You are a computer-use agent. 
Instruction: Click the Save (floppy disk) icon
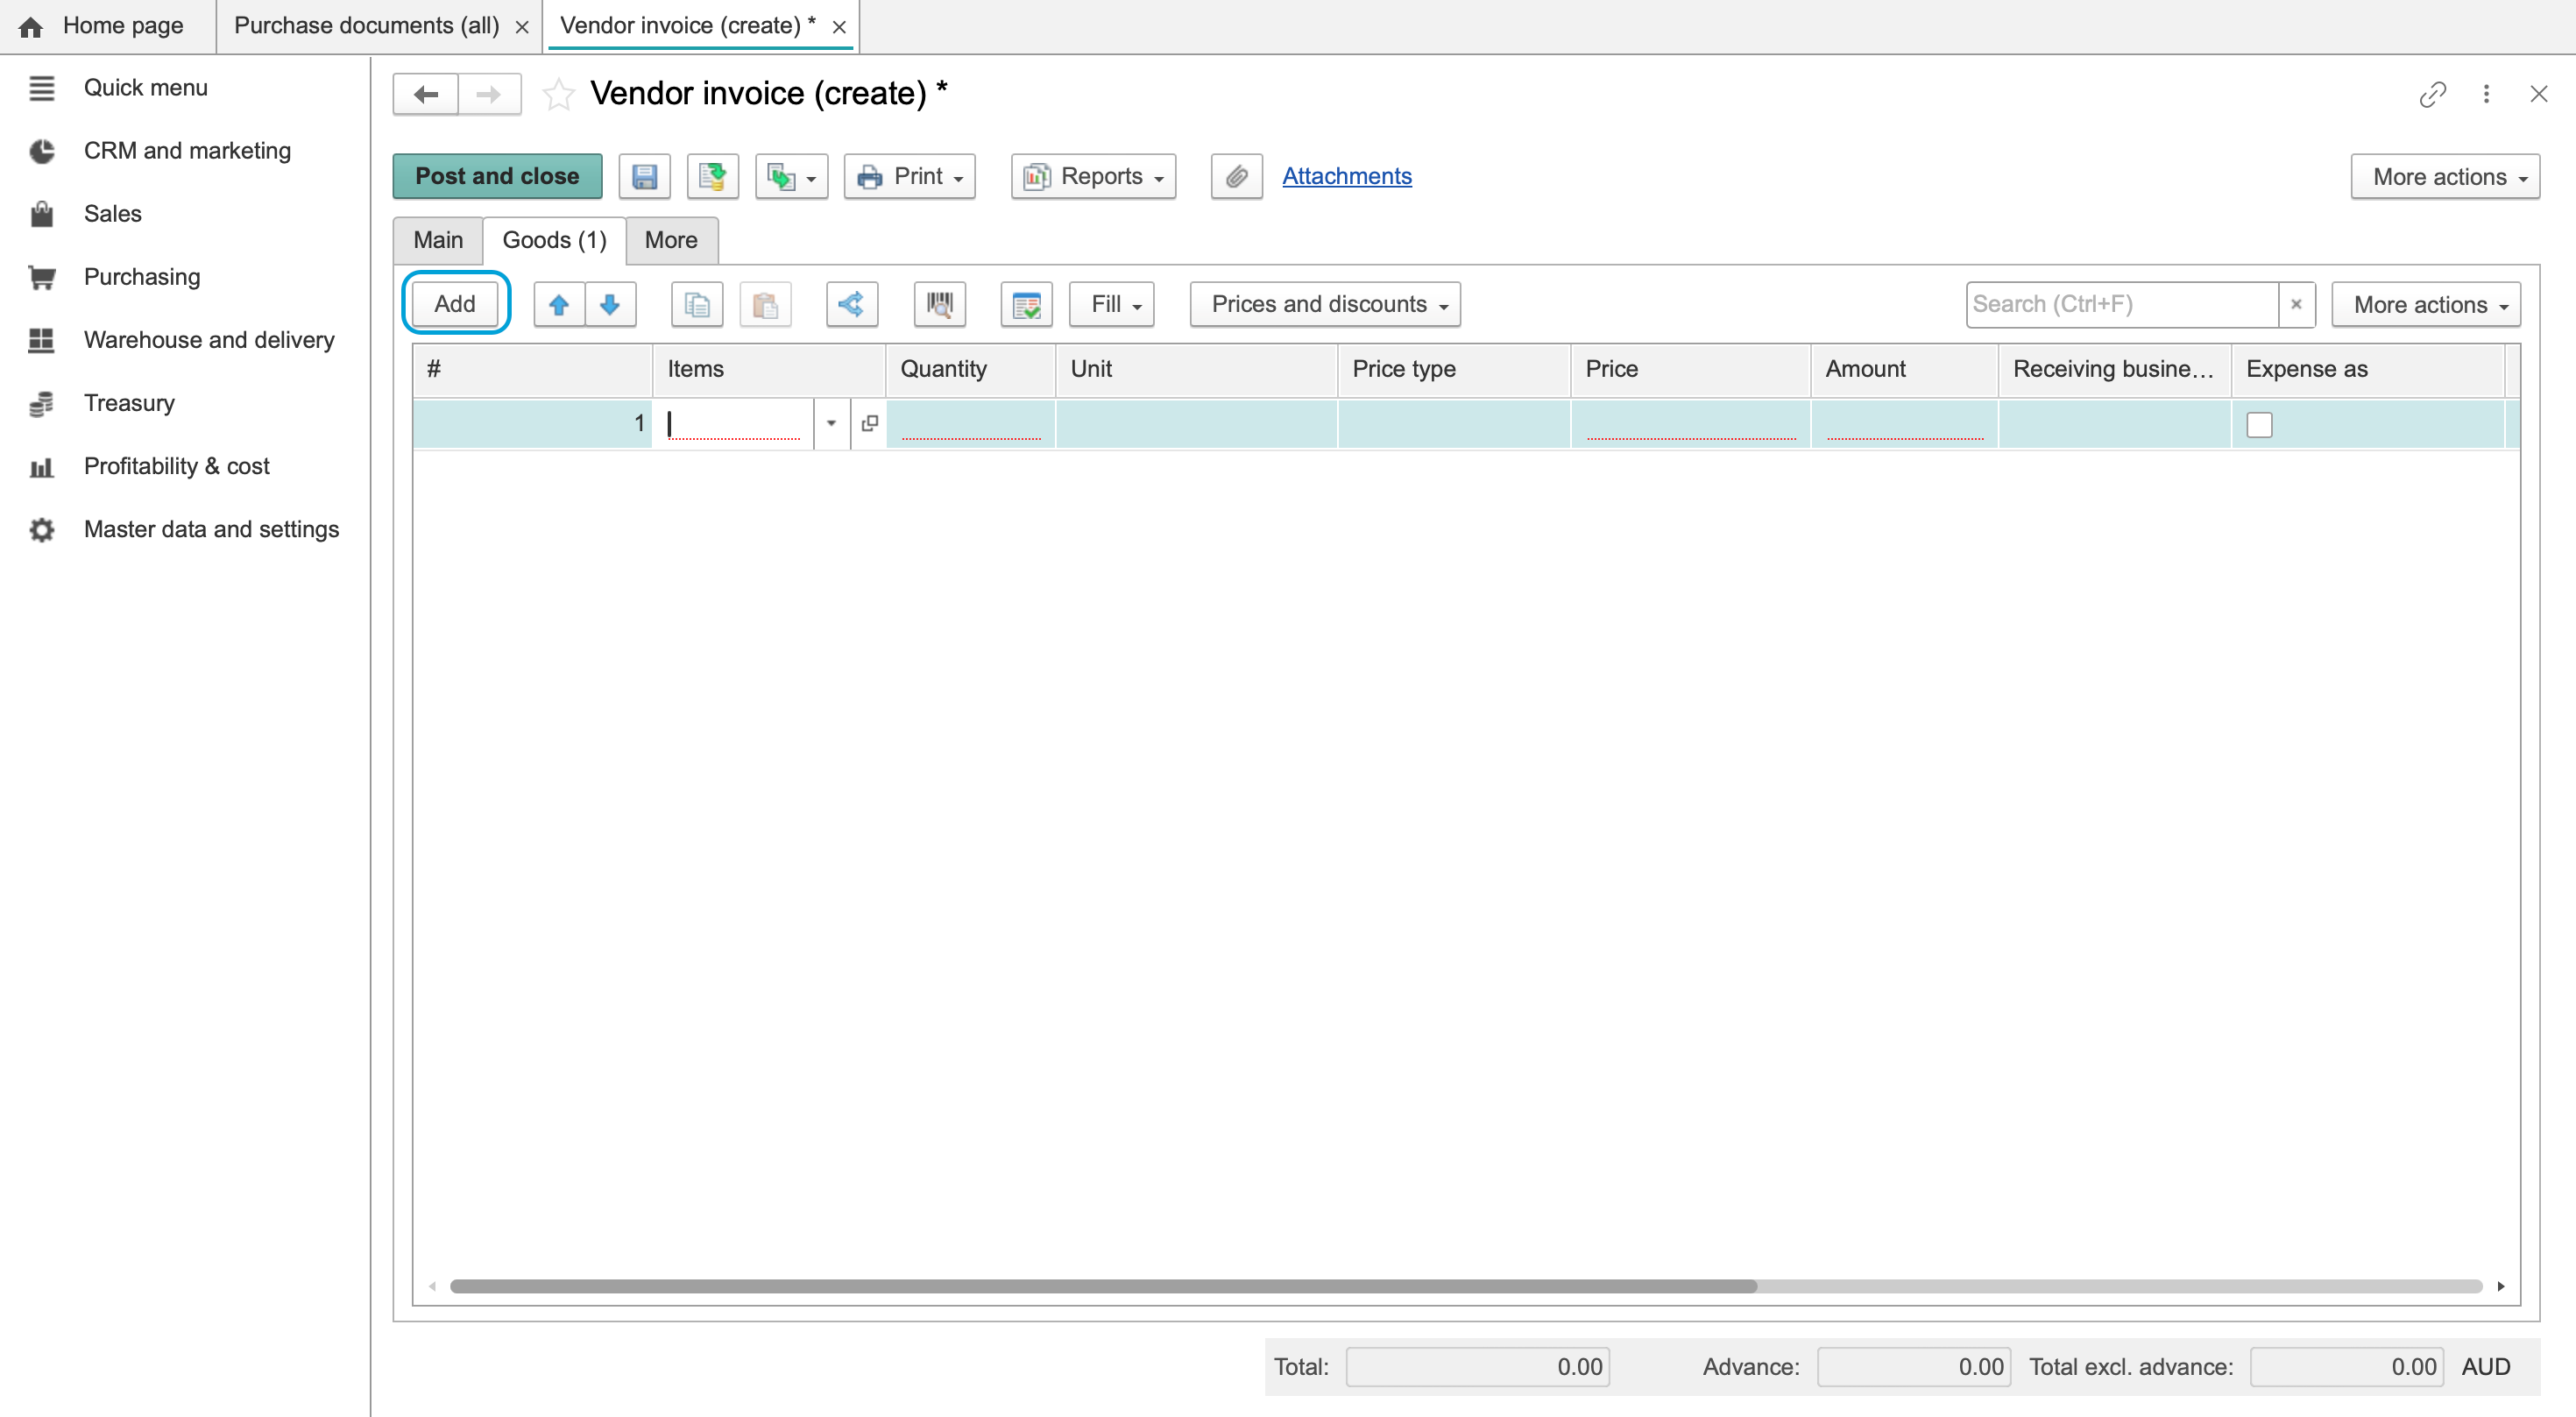pyautogui.click(x=645, y=176)
